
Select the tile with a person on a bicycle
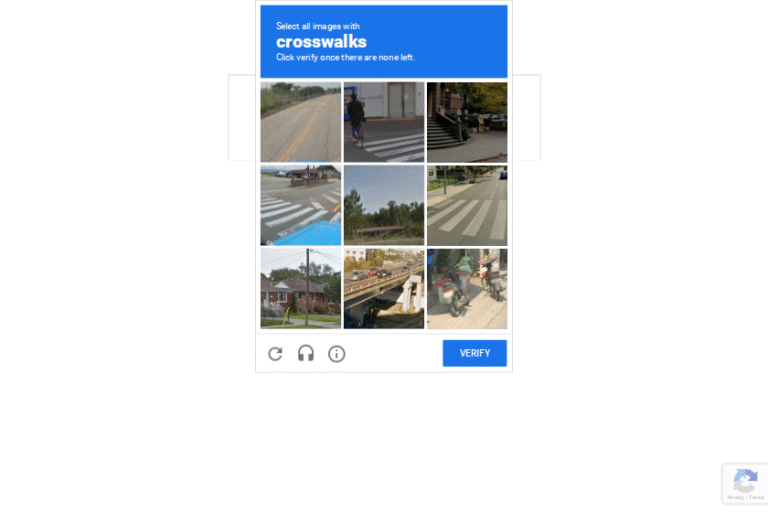click(384, 122)
